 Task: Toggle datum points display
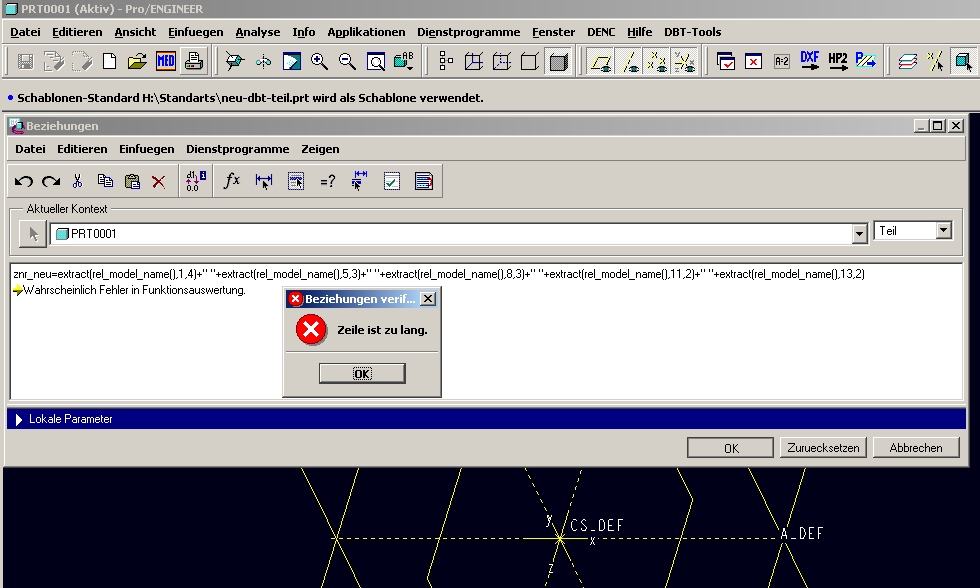pos(657,61)
